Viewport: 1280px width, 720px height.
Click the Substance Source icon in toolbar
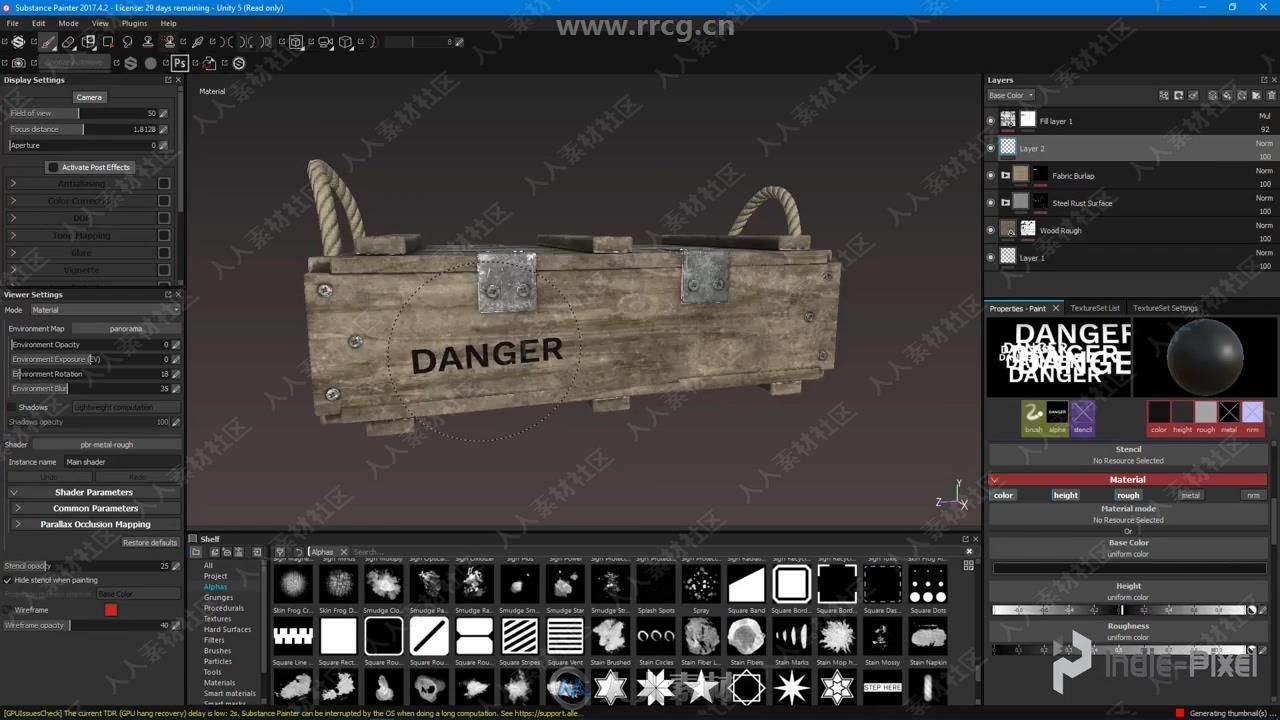[x=238, y=63]
